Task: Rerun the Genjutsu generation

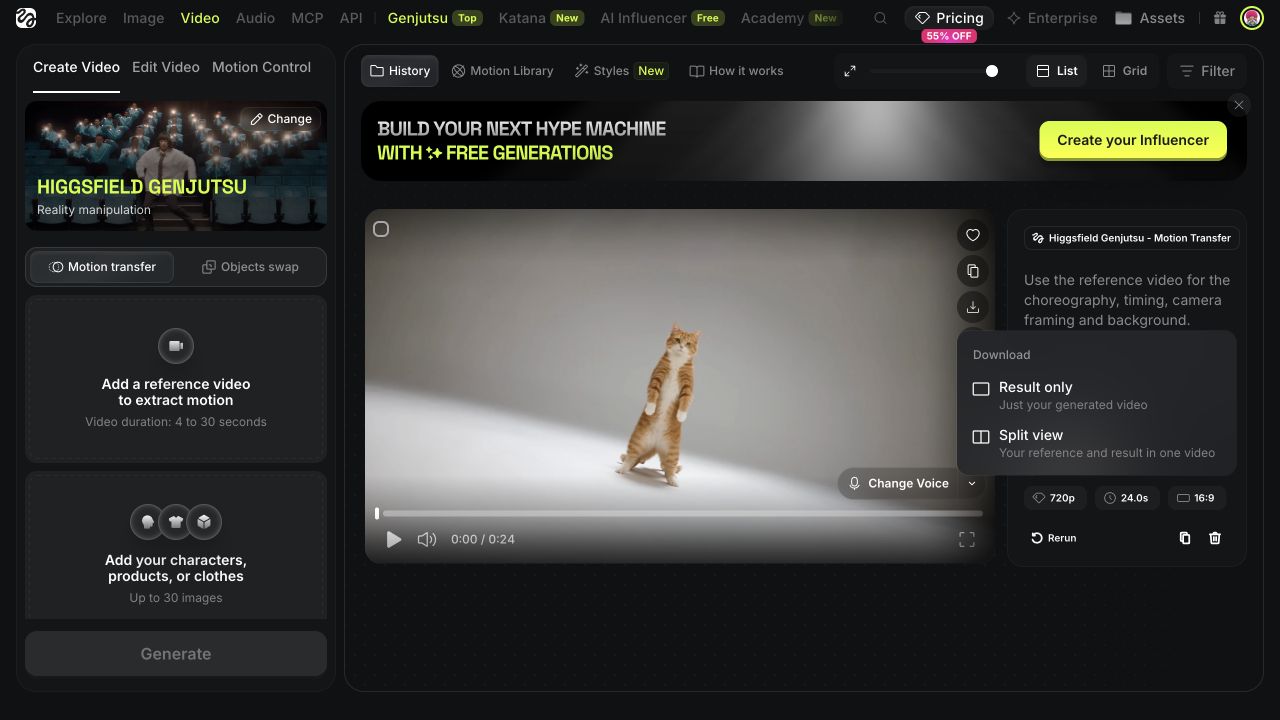Action: 1054,538
